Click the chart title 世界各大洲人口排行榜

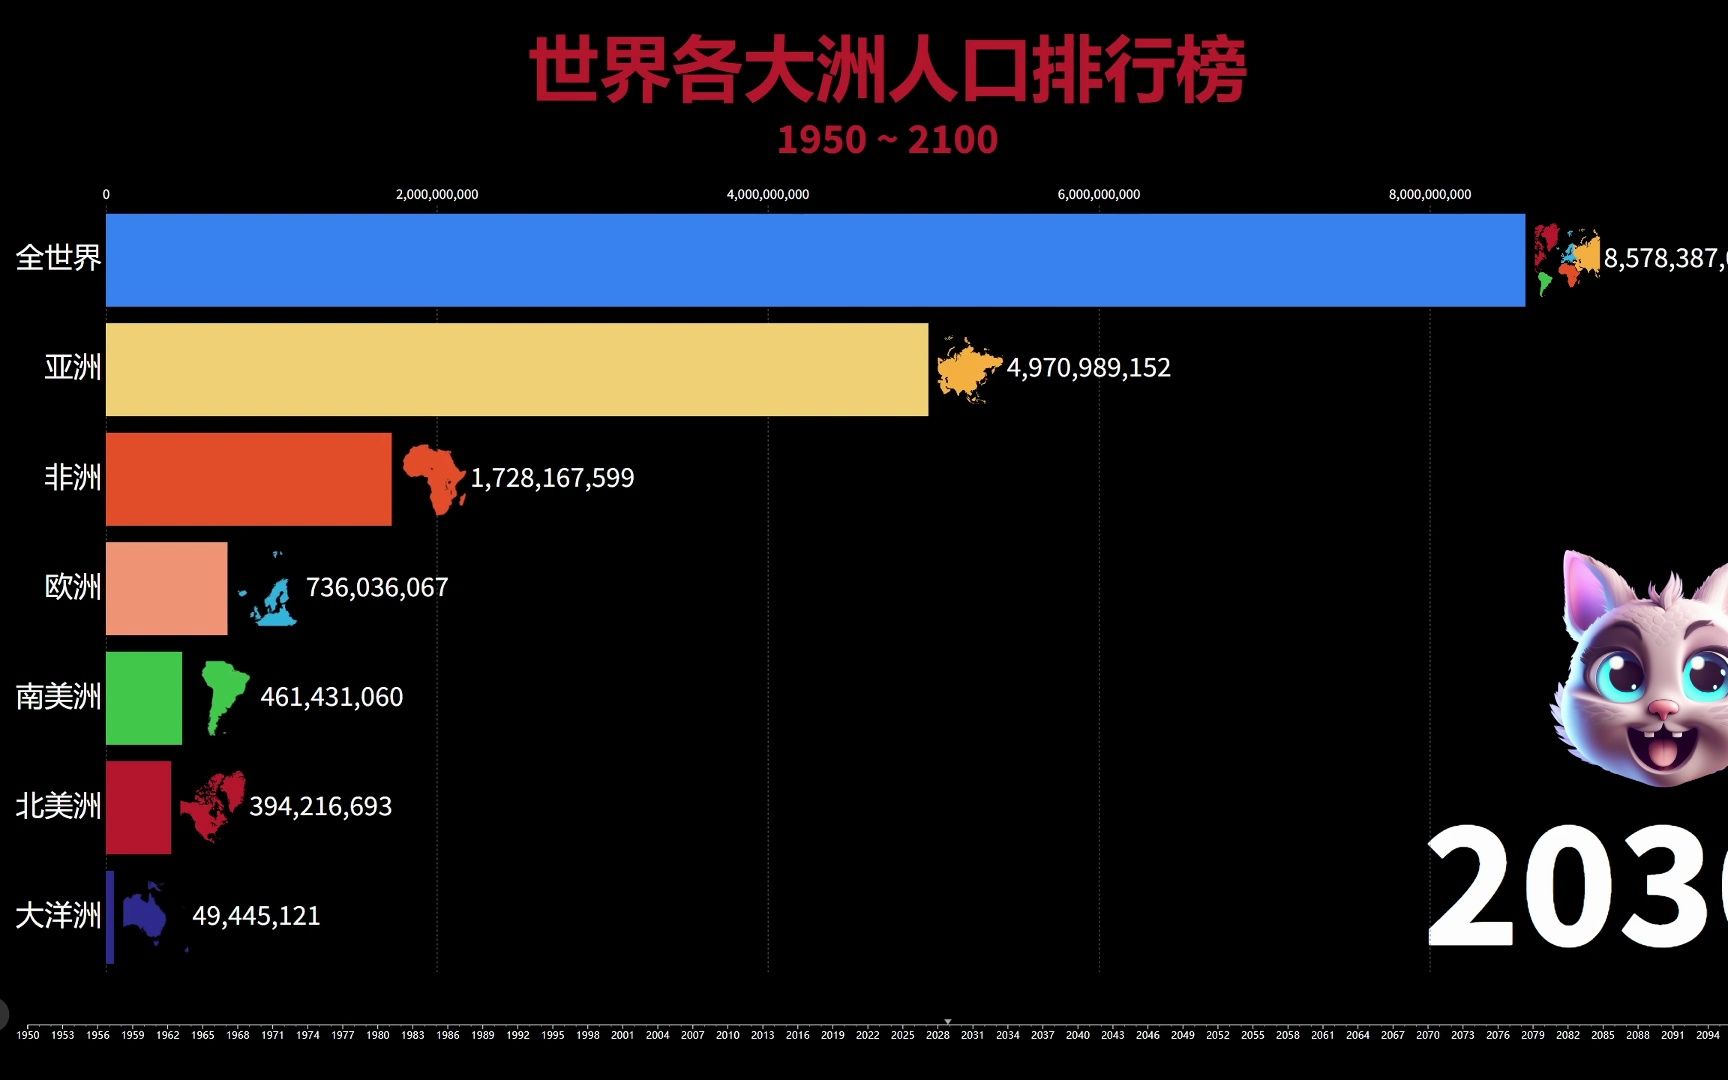point(887,69)
